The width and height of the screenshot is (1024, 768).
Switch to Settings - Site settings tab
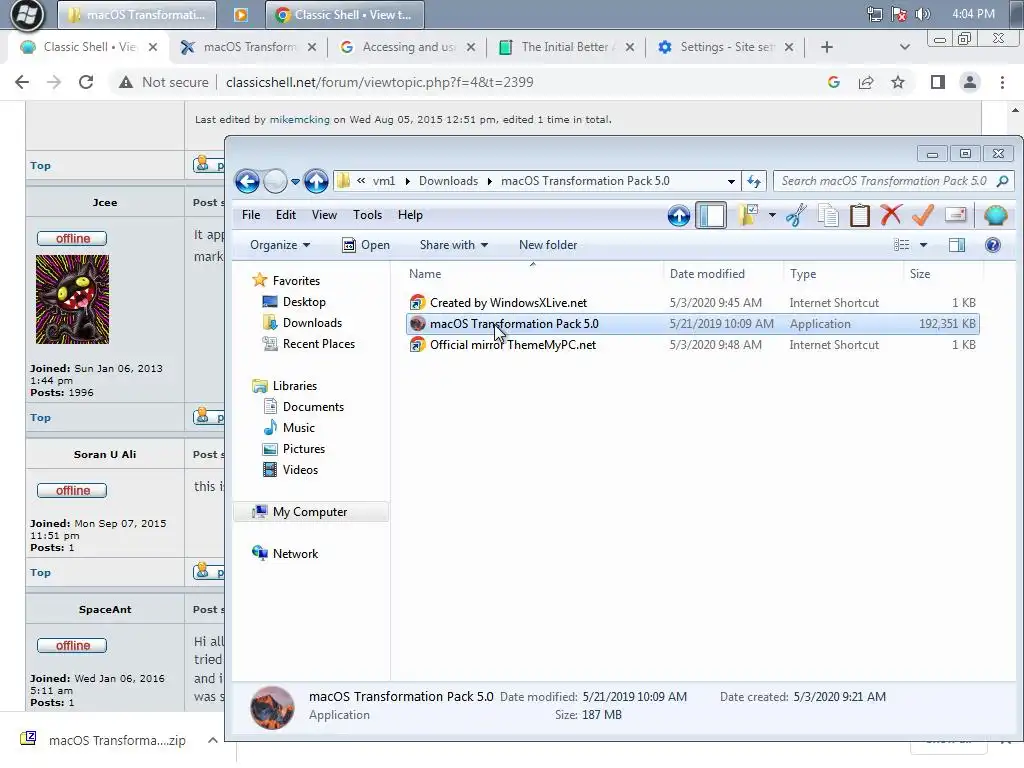[x=727, y=47]
